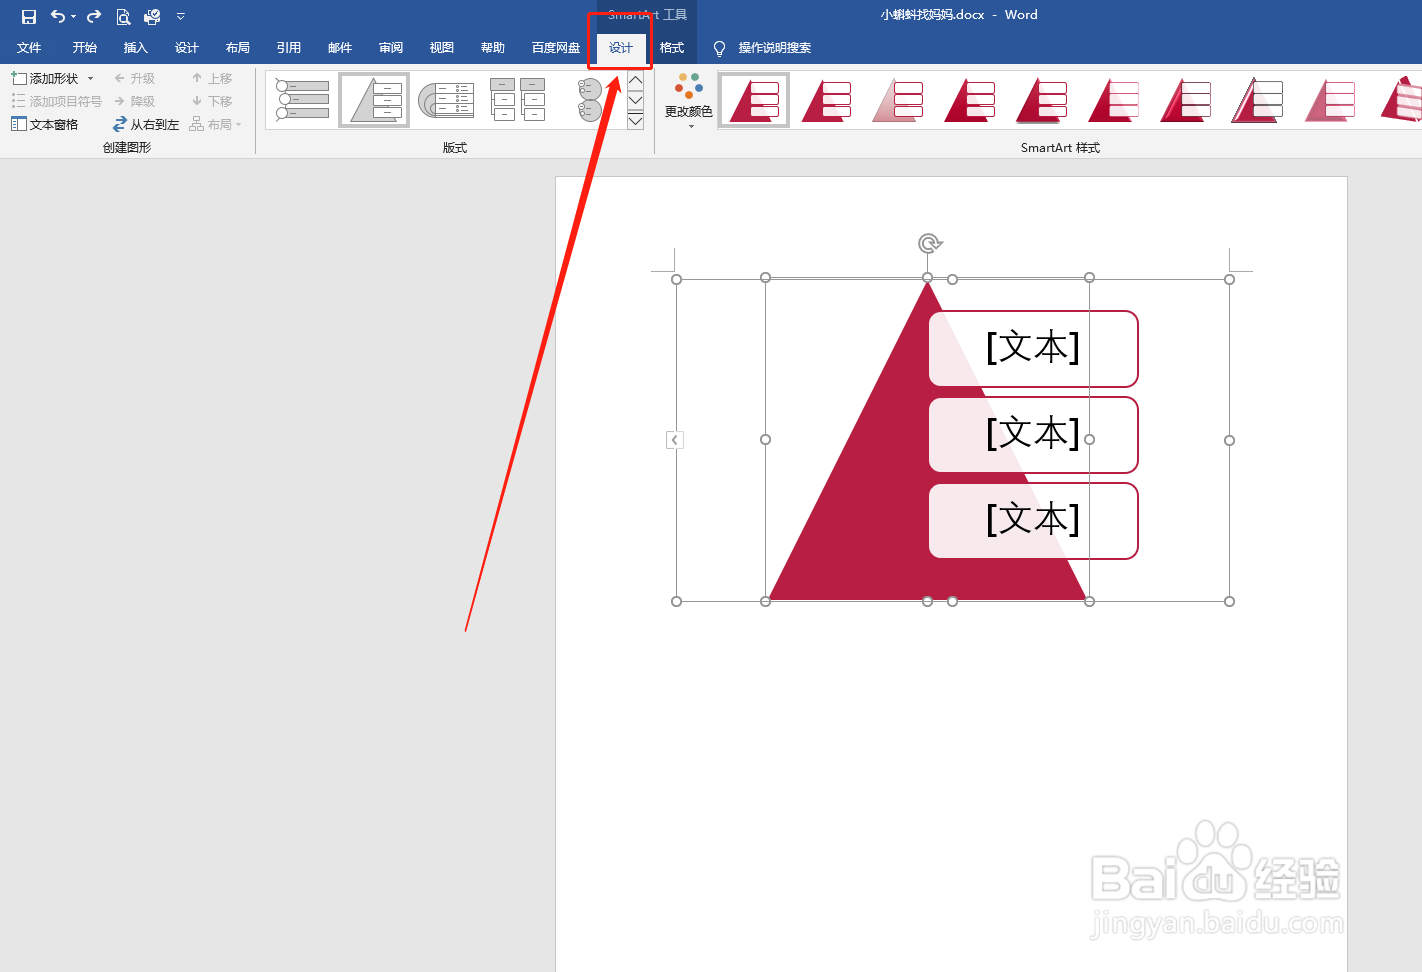
Task: Click the middle [文本] box in pyramid
Action: pos(1033,434)
